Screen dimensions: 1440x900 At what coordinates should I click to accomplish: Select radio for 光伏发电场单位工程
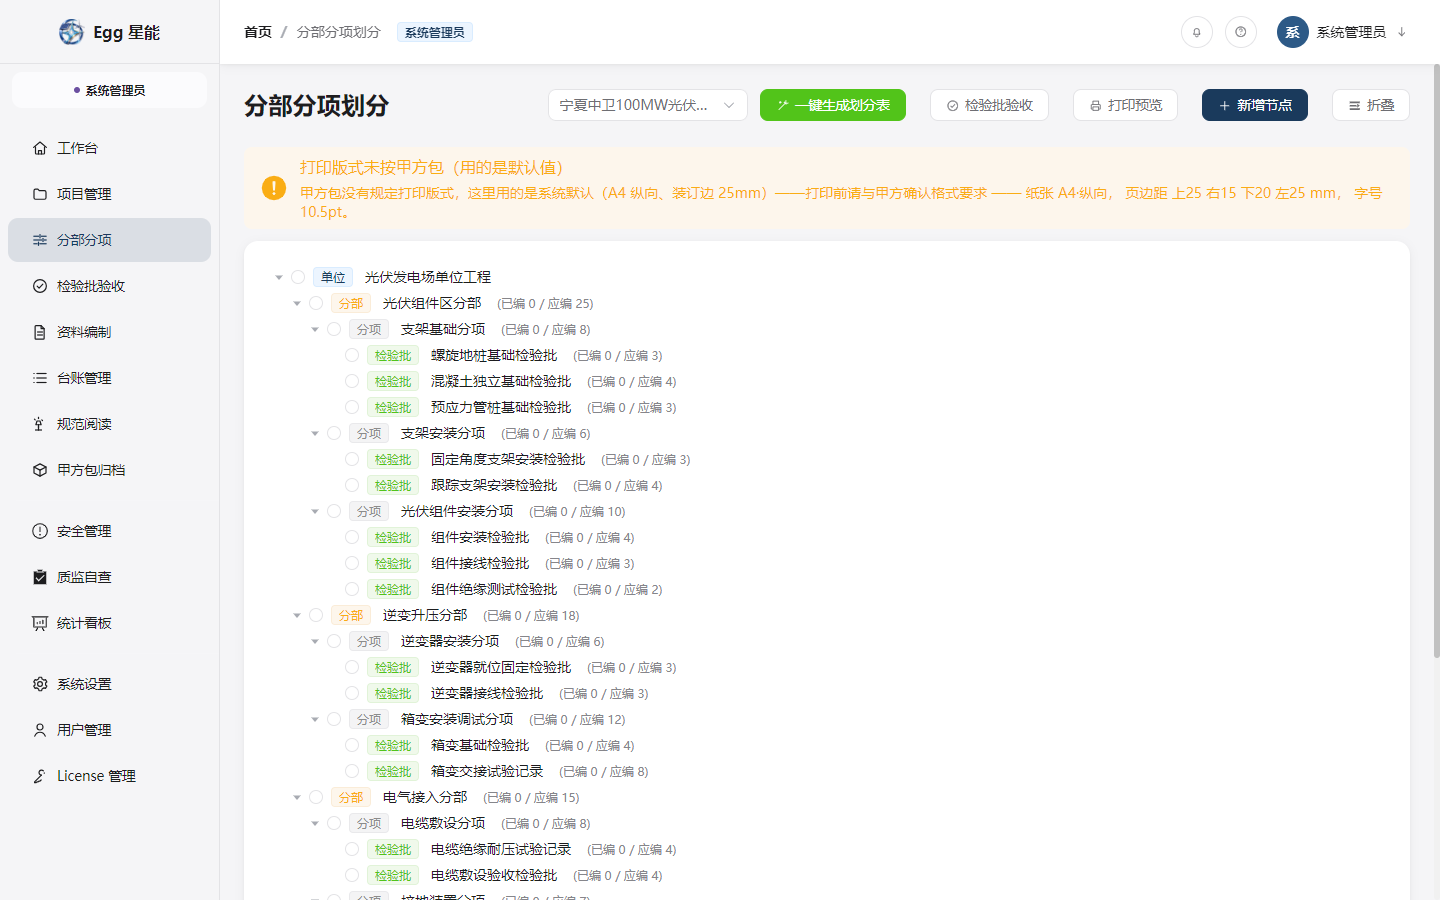[298, 277]
